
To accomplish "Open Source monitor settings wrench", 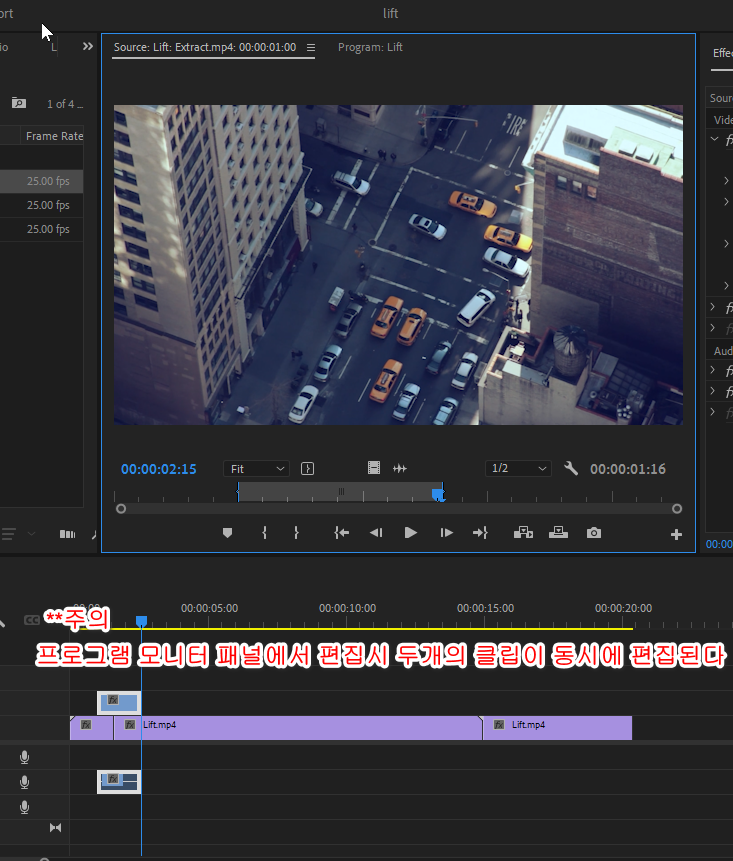I will [x=571, y=469].
